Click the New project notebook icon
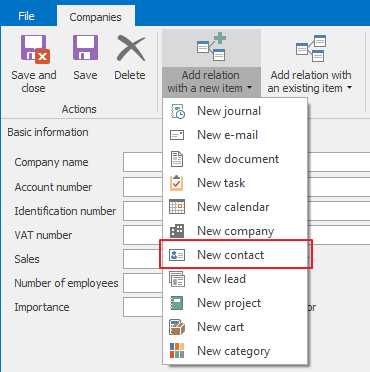 177,303
